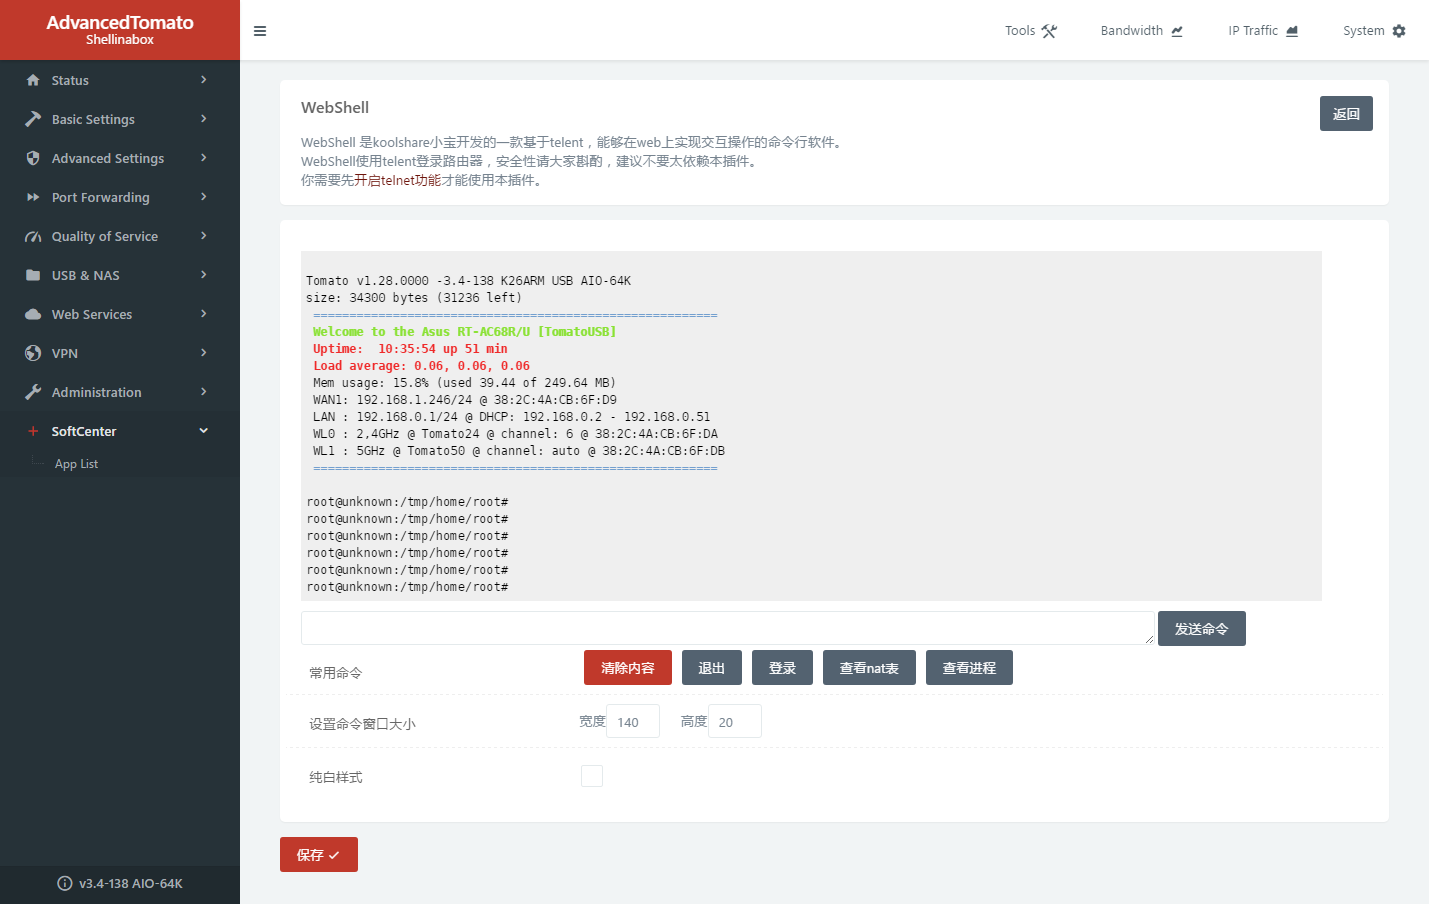Click the 保存 save button

point(318,855)
